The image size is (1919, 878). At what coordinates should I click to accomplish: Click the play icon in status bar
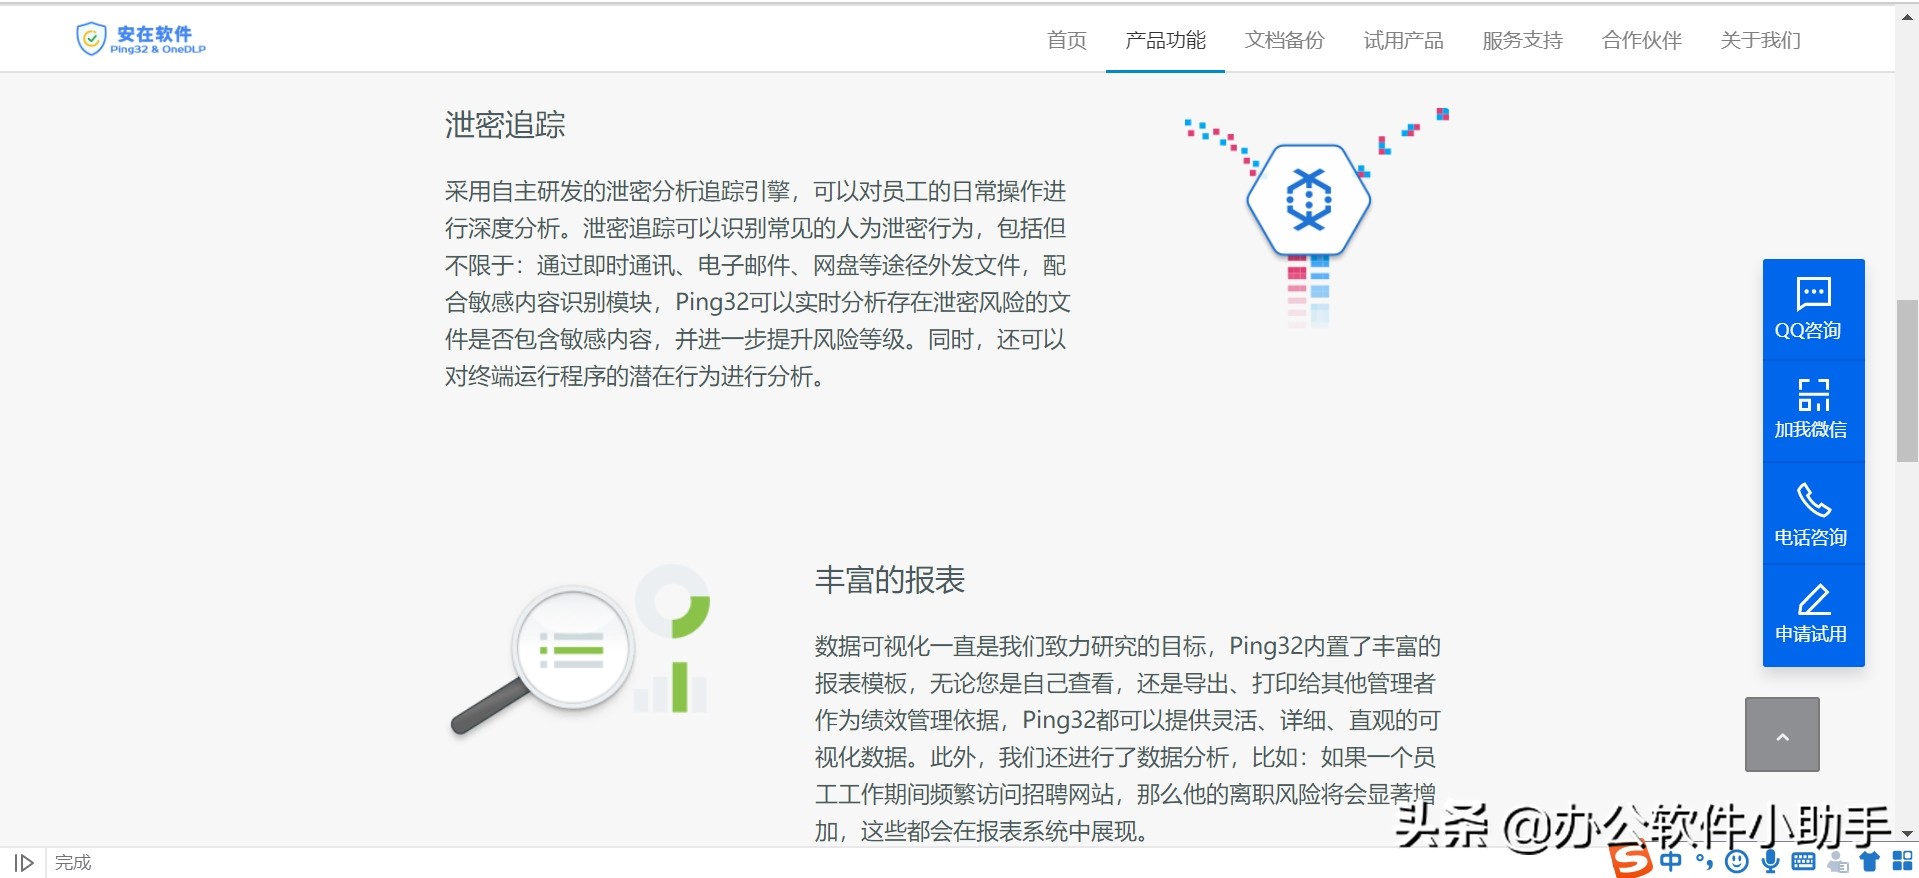(24, 862)
